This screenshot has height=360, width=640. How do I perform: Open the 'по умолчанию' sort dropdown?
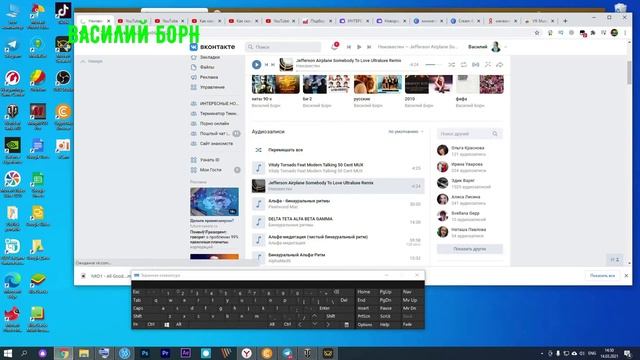pyautogui.click(x=406, y=132)
